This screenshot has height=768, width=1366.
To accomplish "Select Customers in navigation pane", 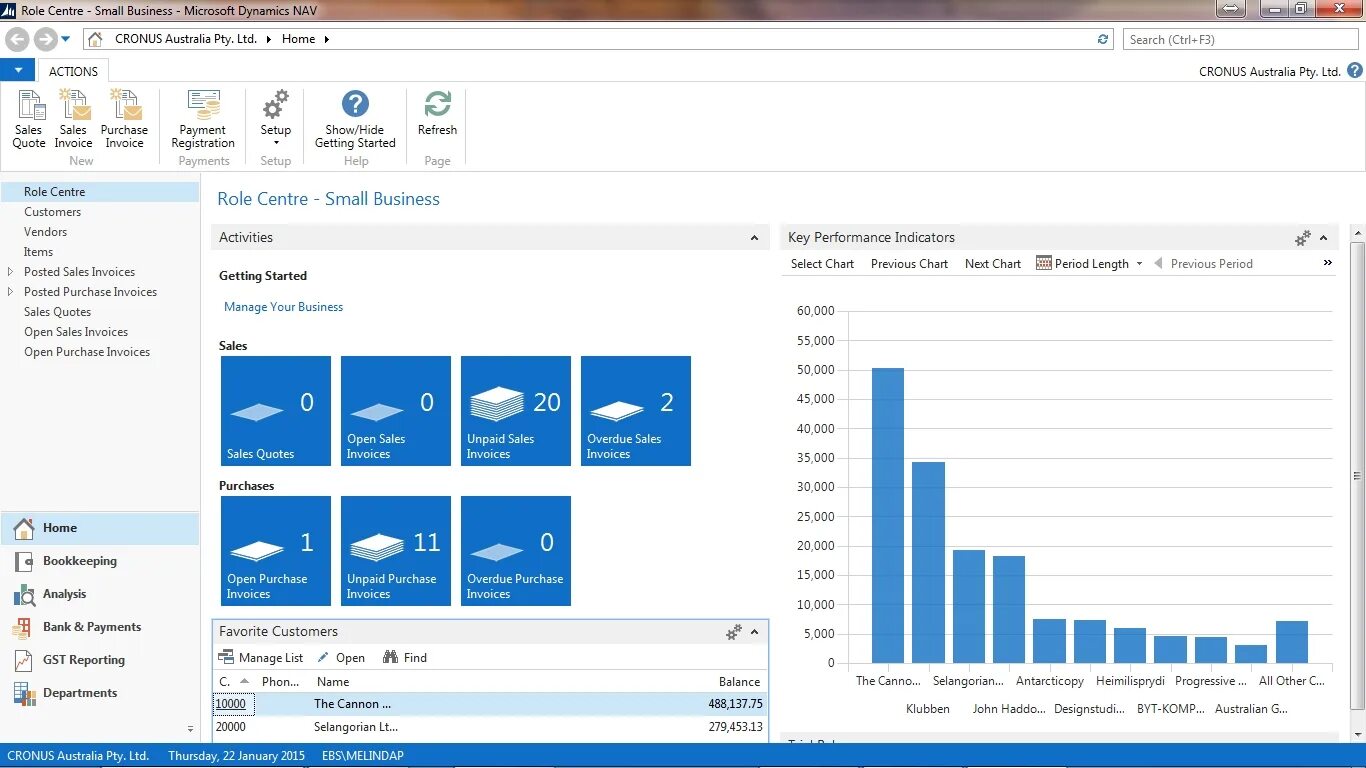I will pyautogui.click(x=53, y=212).
